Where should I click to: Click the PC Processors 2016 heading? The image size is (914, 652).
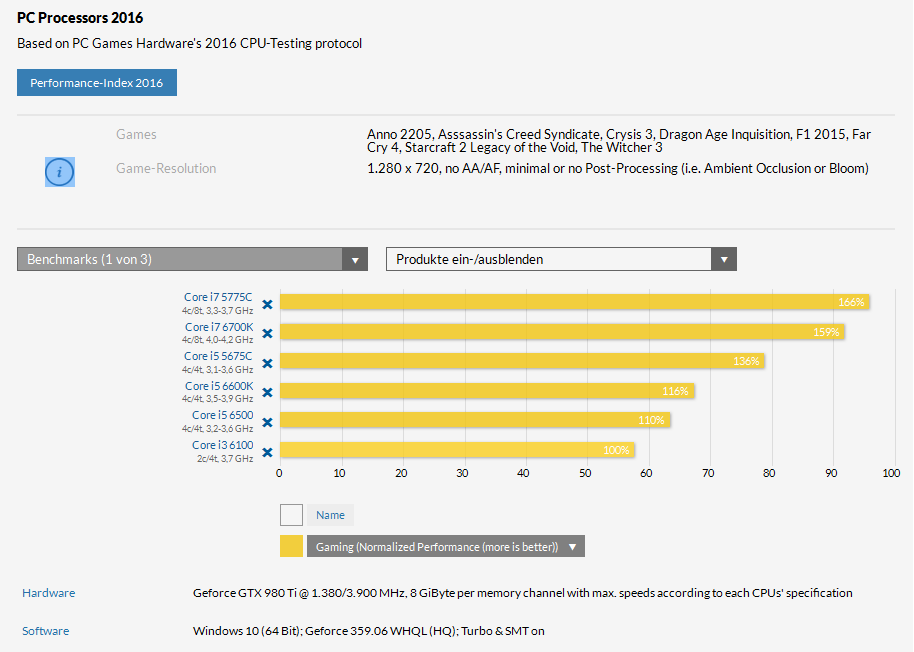[80, 17]
